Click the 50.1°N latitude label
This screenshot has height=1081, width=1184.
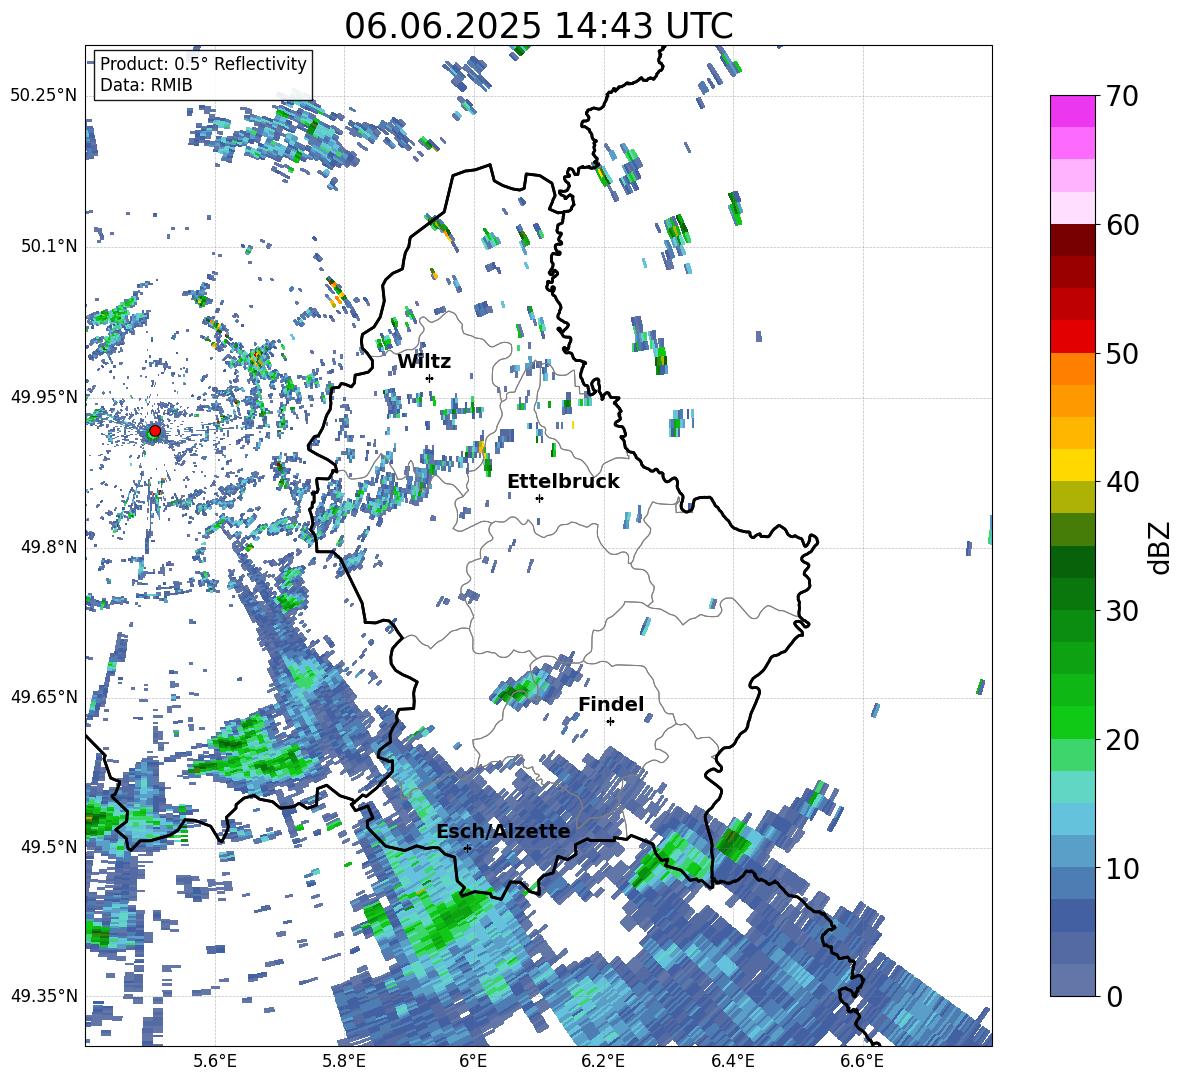point(49,246)
